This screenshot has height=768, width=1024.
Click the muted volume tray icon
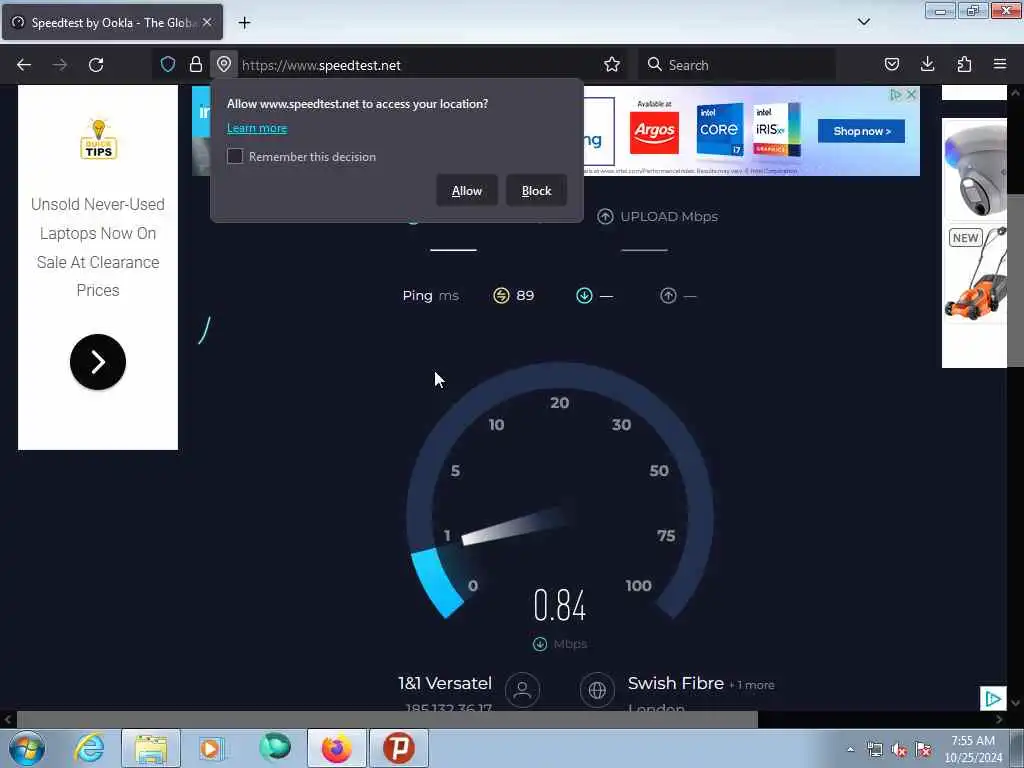[x=899, y=750]
